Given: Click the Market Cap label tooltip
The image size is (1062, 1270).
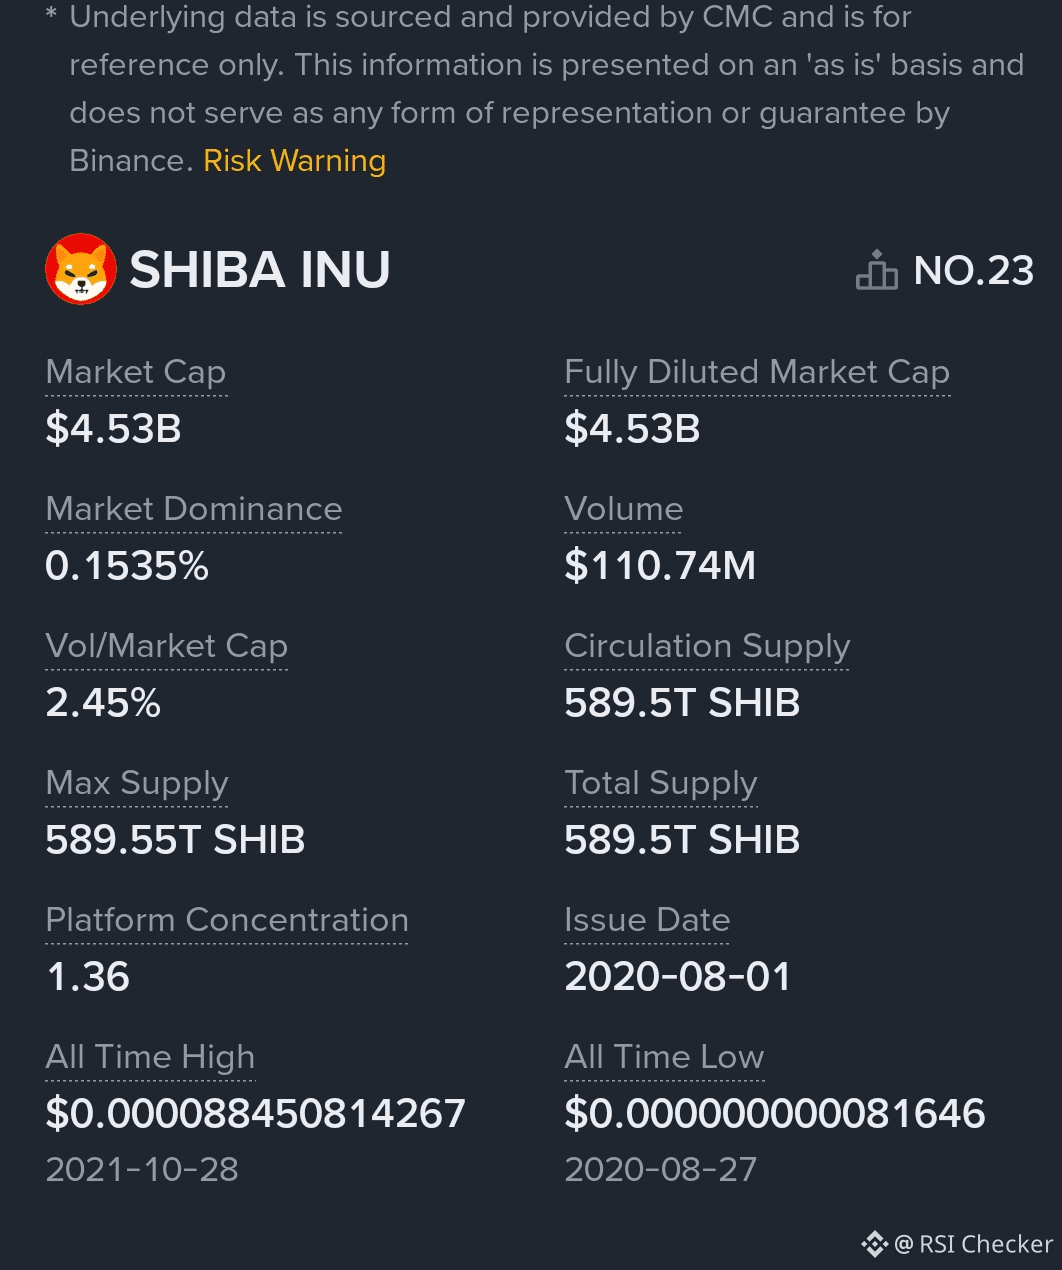Looking at the screenshot, I should (136, 372).
